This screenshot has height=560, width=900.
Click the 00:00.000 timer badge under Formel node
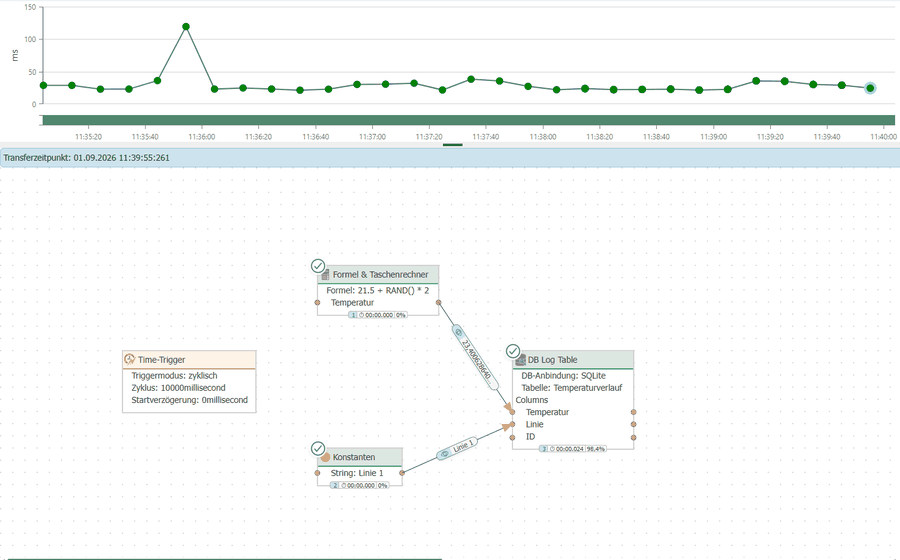tap(376, 315)
